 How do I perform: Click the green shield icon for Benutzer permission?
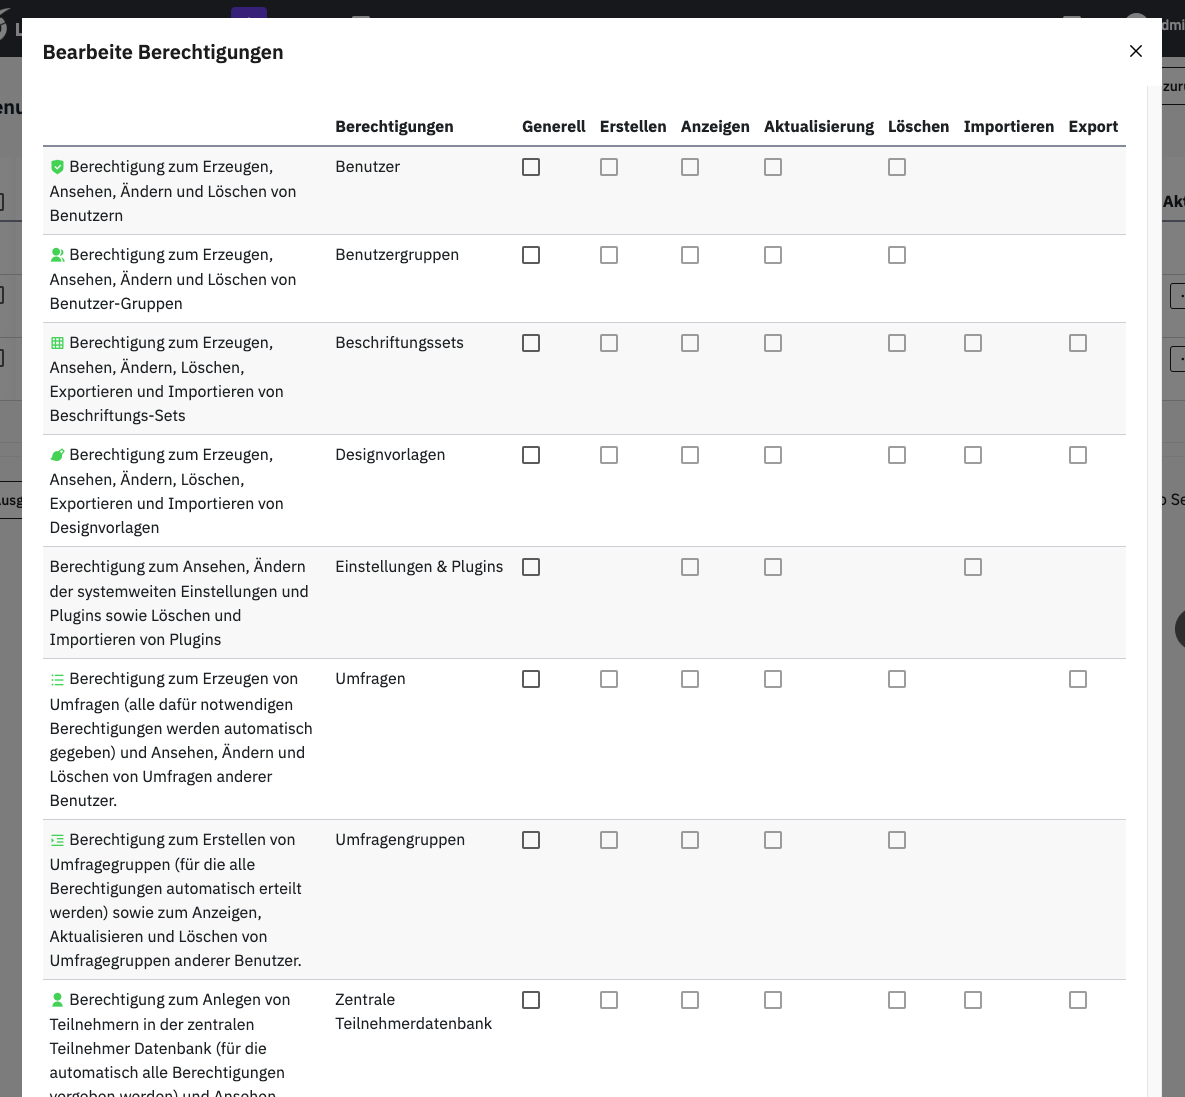57,167
